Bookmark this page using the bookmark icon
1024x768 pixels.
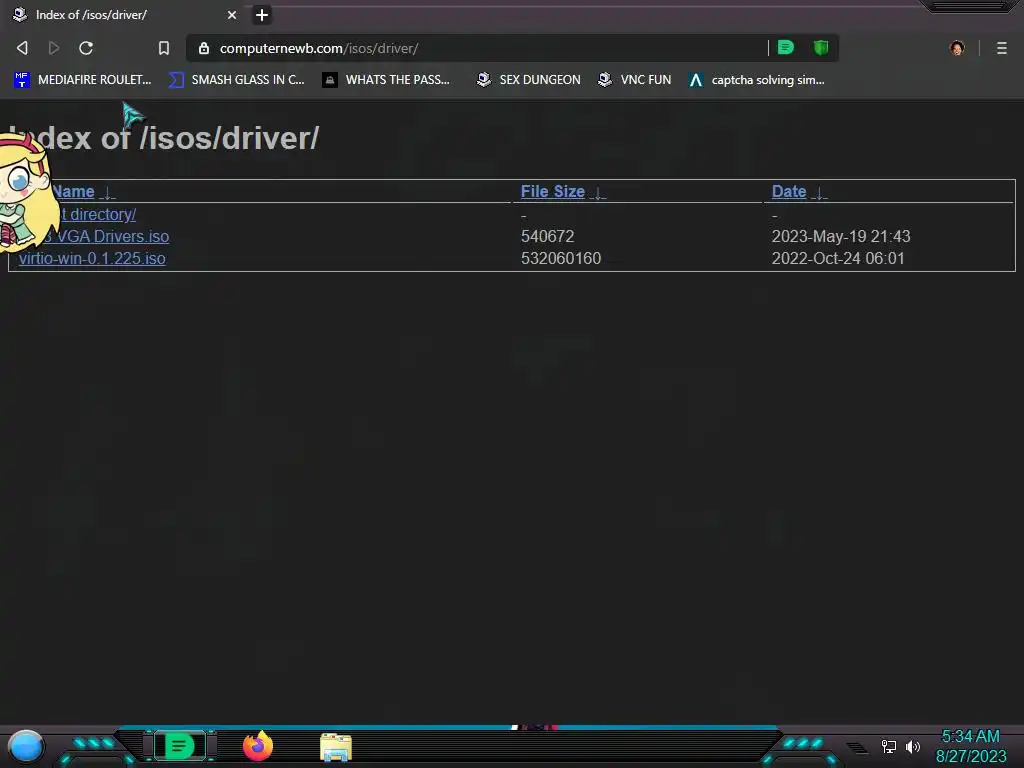pyautogui.click(x=164, y=48)
